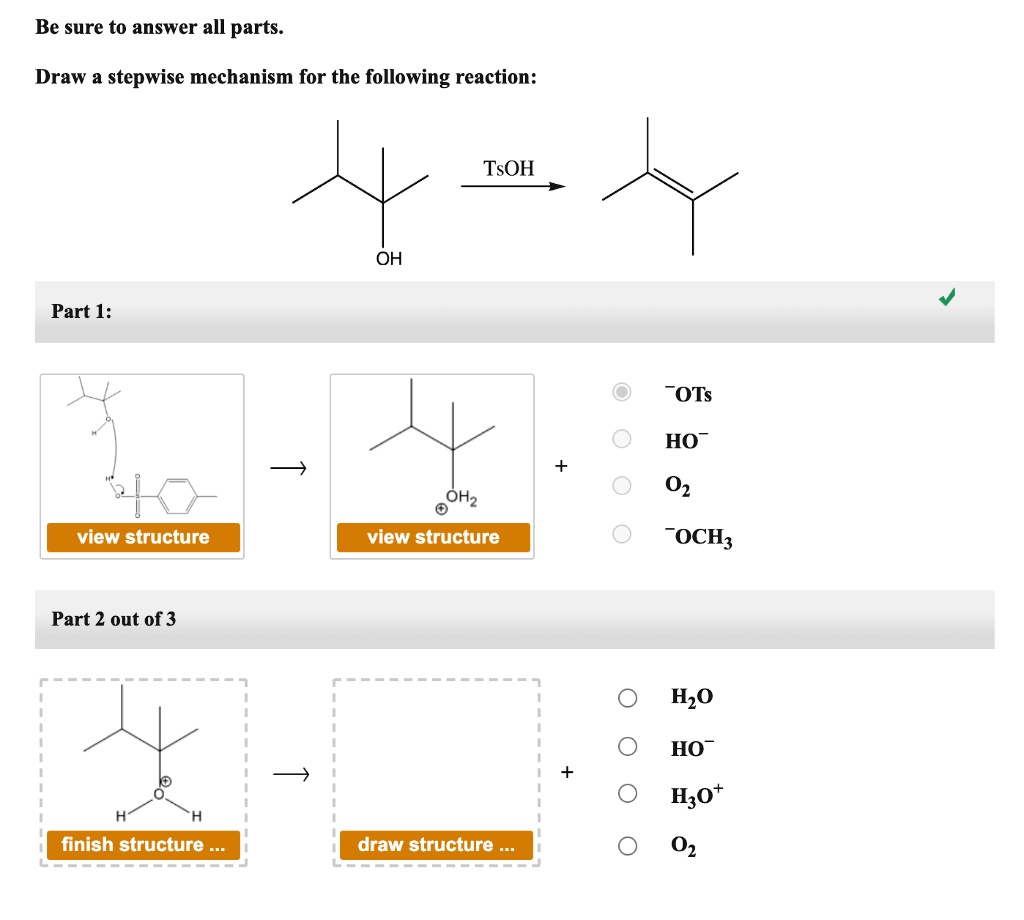The image size is (1024, 920).
Task: Click the view structure button under the mechanism drawing
Action: pyautogui.click(x=141, y=537)
